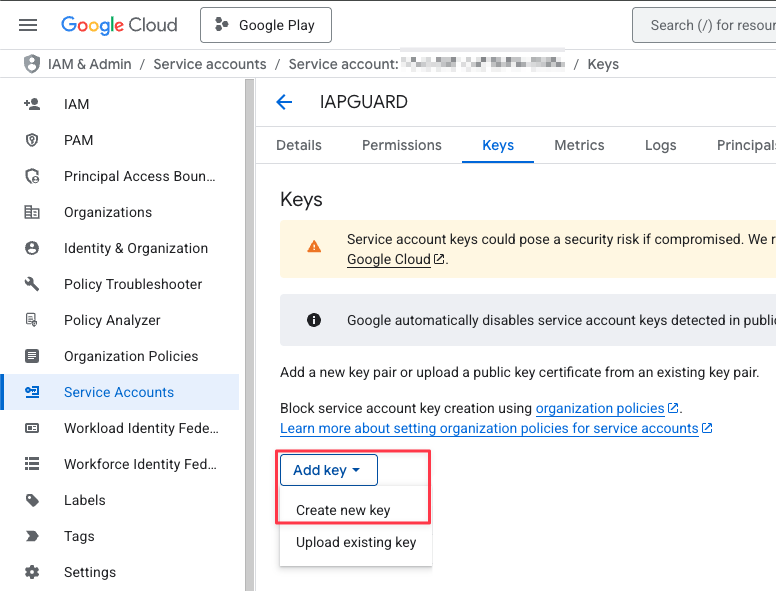Click the IAM sidebar icon

tap(32, 104)
